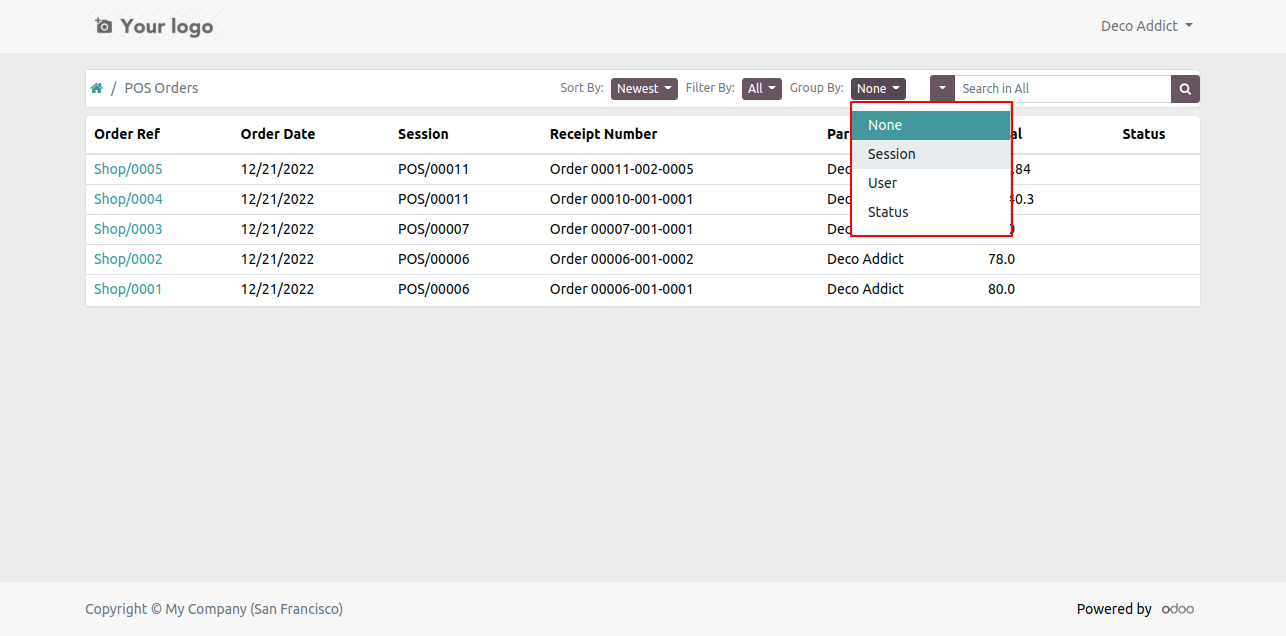Click the Copyright My Company footer text

(214, 609)
